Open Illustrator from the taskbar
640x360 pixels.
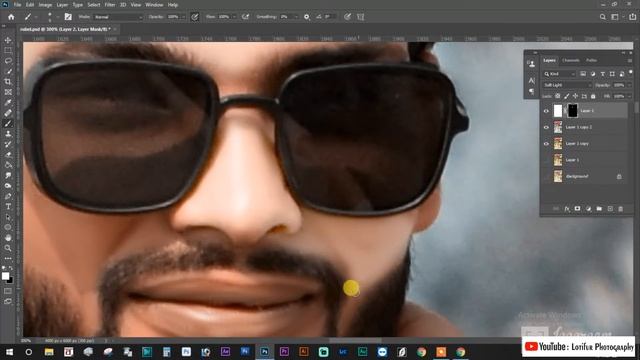304,351
